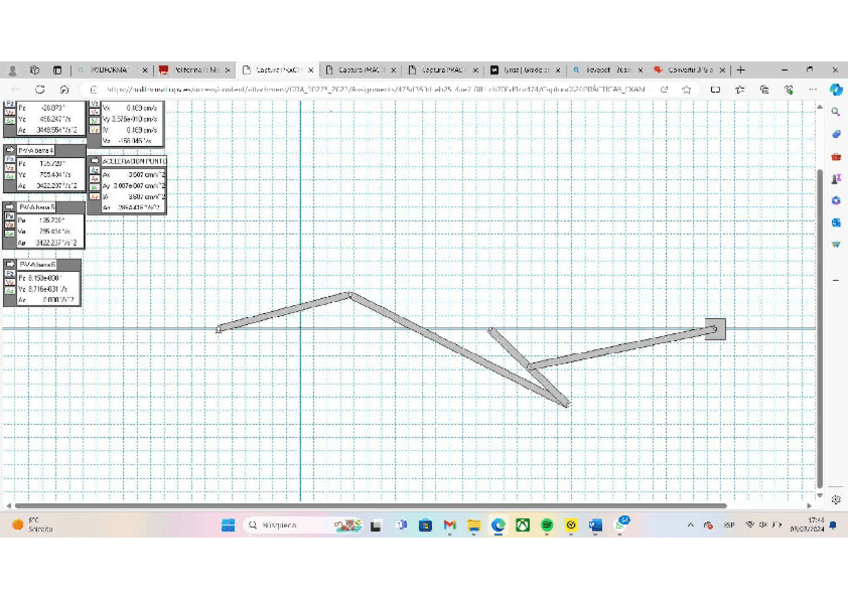
Task: Open the Copilot sidebar
Action: click(x=836, y=90)
